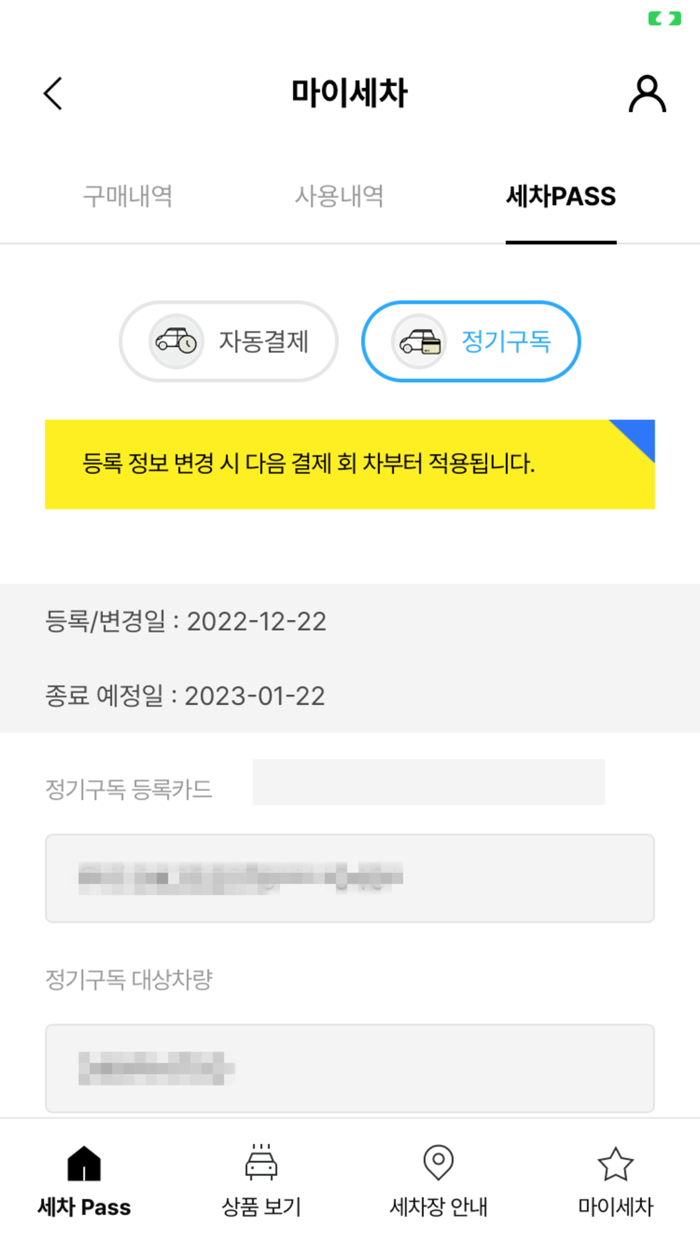Click the 정기구독 등록카드 number field
Viewport: 700px width, 1244px height.
click(x=350, y=878)
